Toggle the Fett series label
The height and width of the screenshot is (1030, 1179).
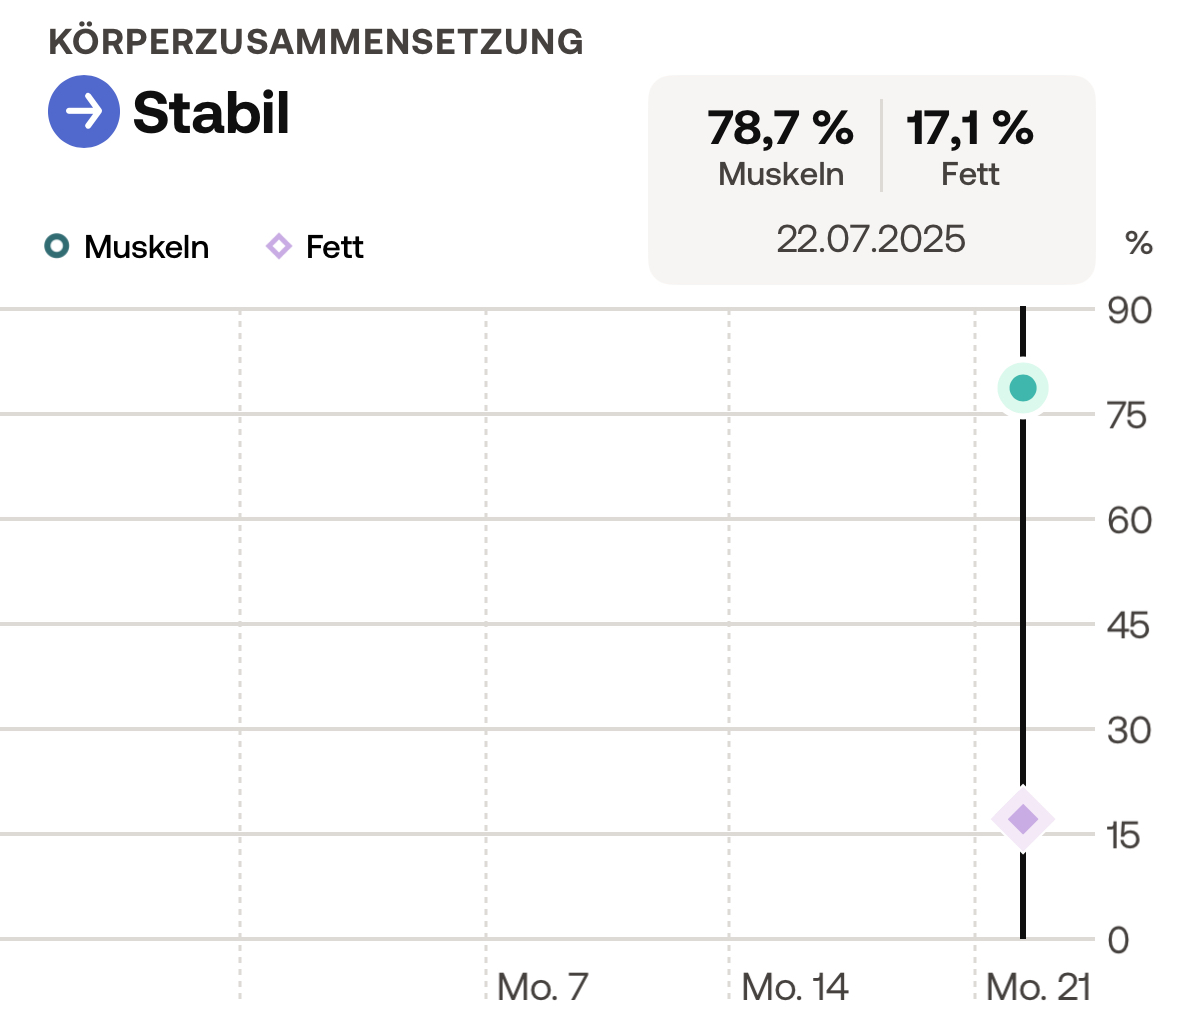click(x=335, y=247)
